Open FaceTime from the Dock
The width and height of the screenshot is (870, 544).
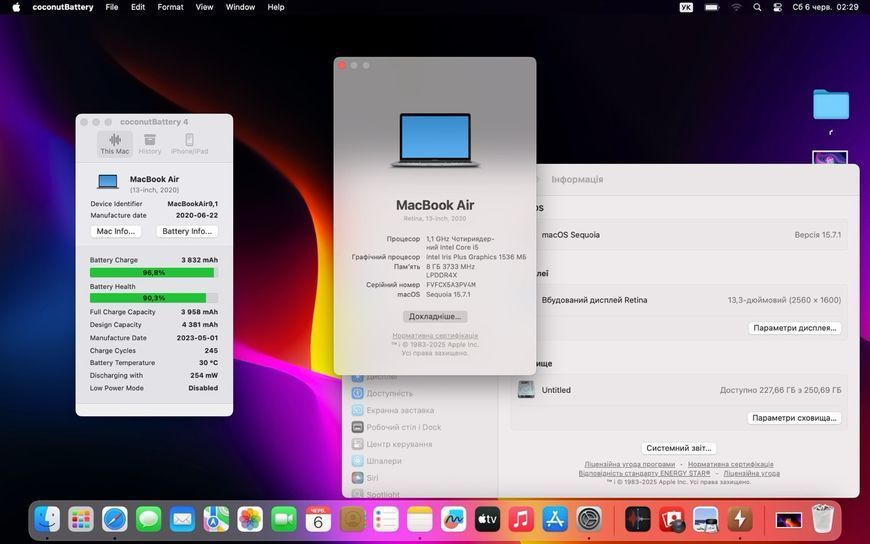tap(284, 520)
